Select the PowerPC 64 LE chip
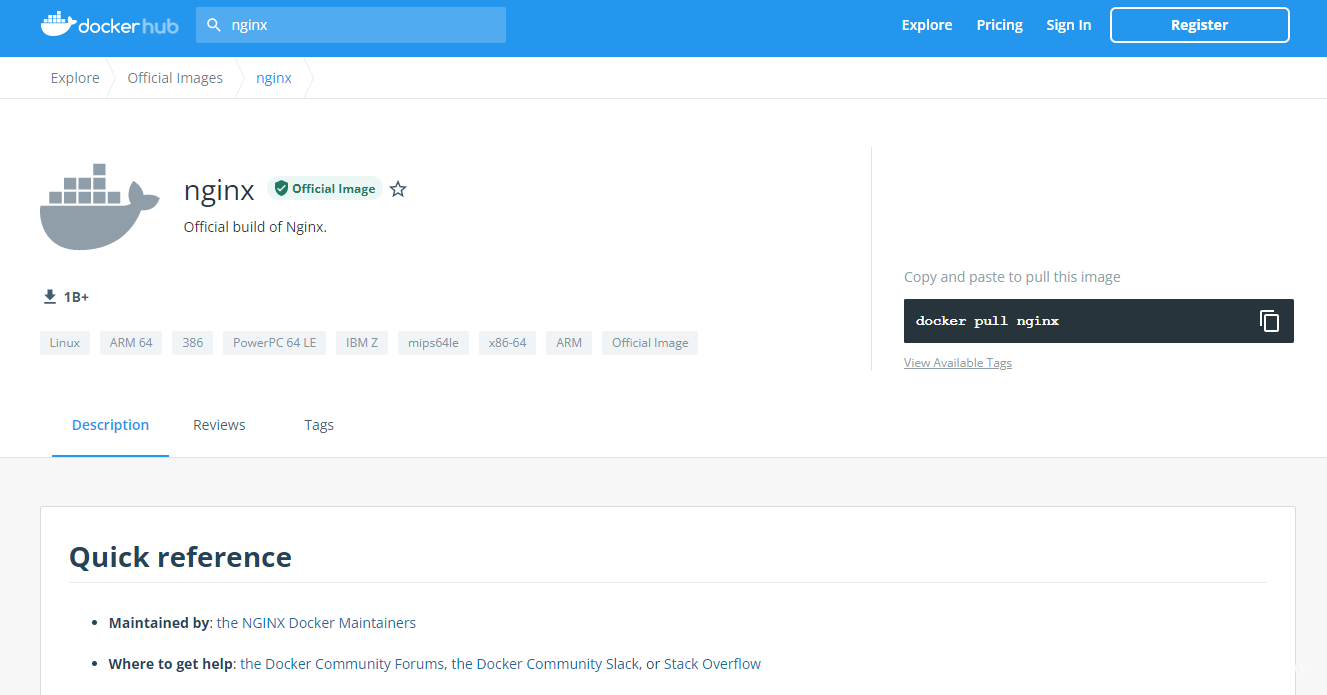Viewport: 1327px width, 695px height. (x=274, y=343)
